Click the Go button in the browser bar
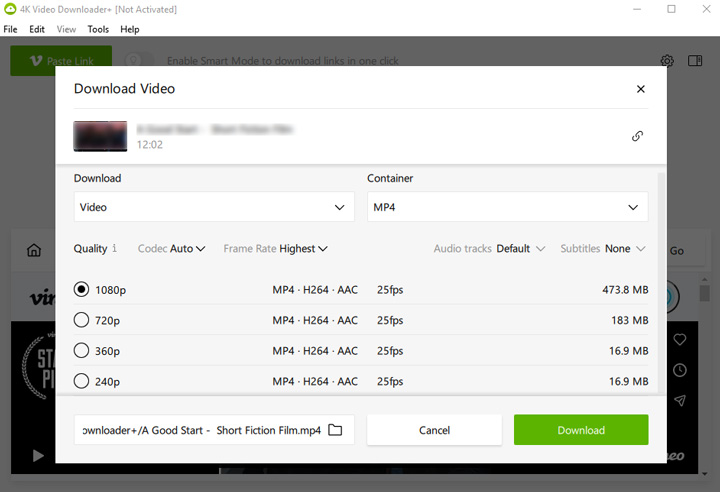The width and height of the screenshot is (720, 492). [x=677, y=251]
